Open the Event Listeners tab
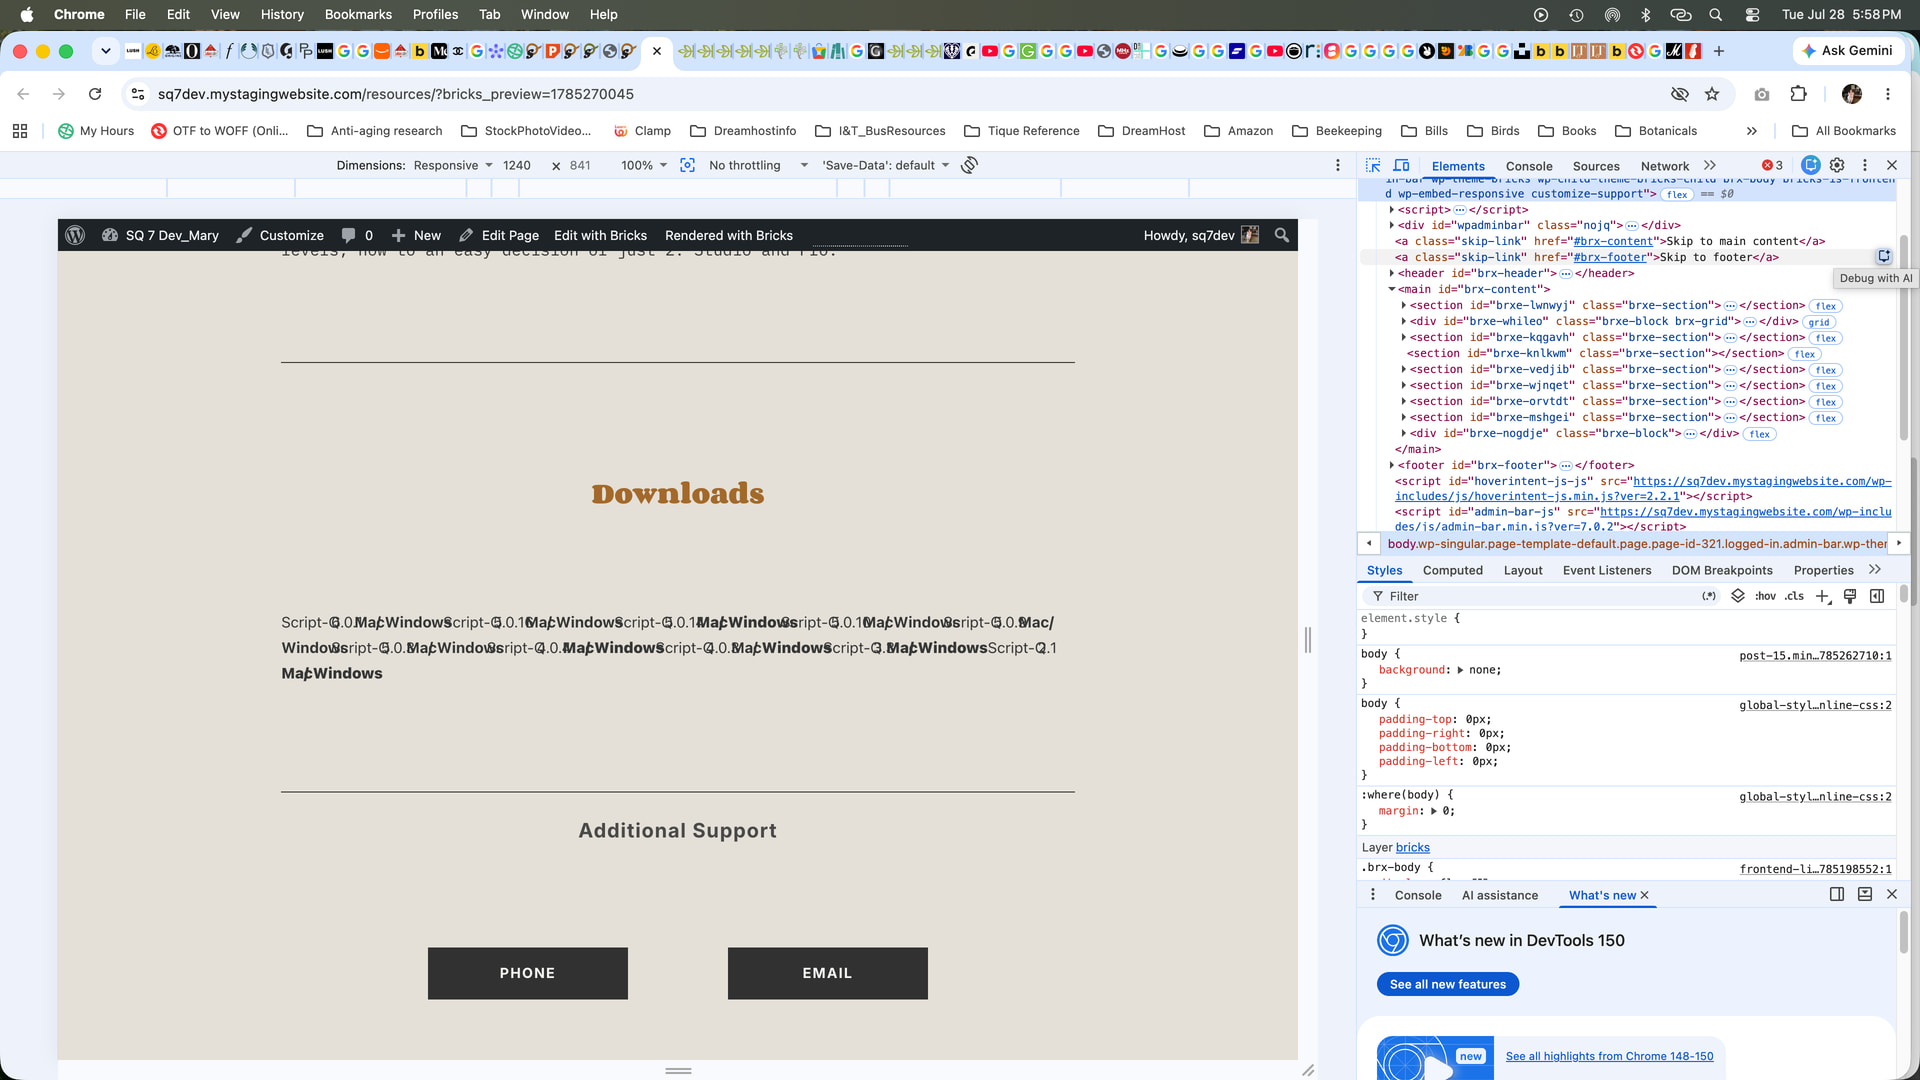The height and width of the screenshot is (1080, 1920). tap(1607, 570)
